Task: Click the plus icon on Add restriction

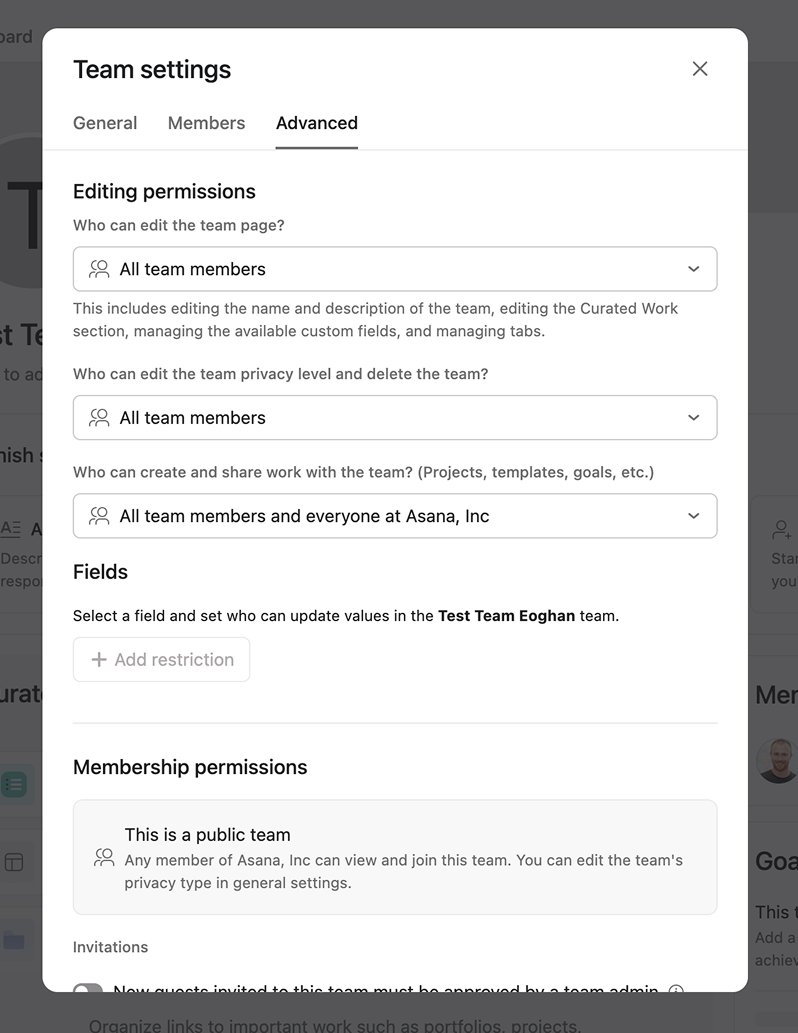Action: tap(99, 659)
